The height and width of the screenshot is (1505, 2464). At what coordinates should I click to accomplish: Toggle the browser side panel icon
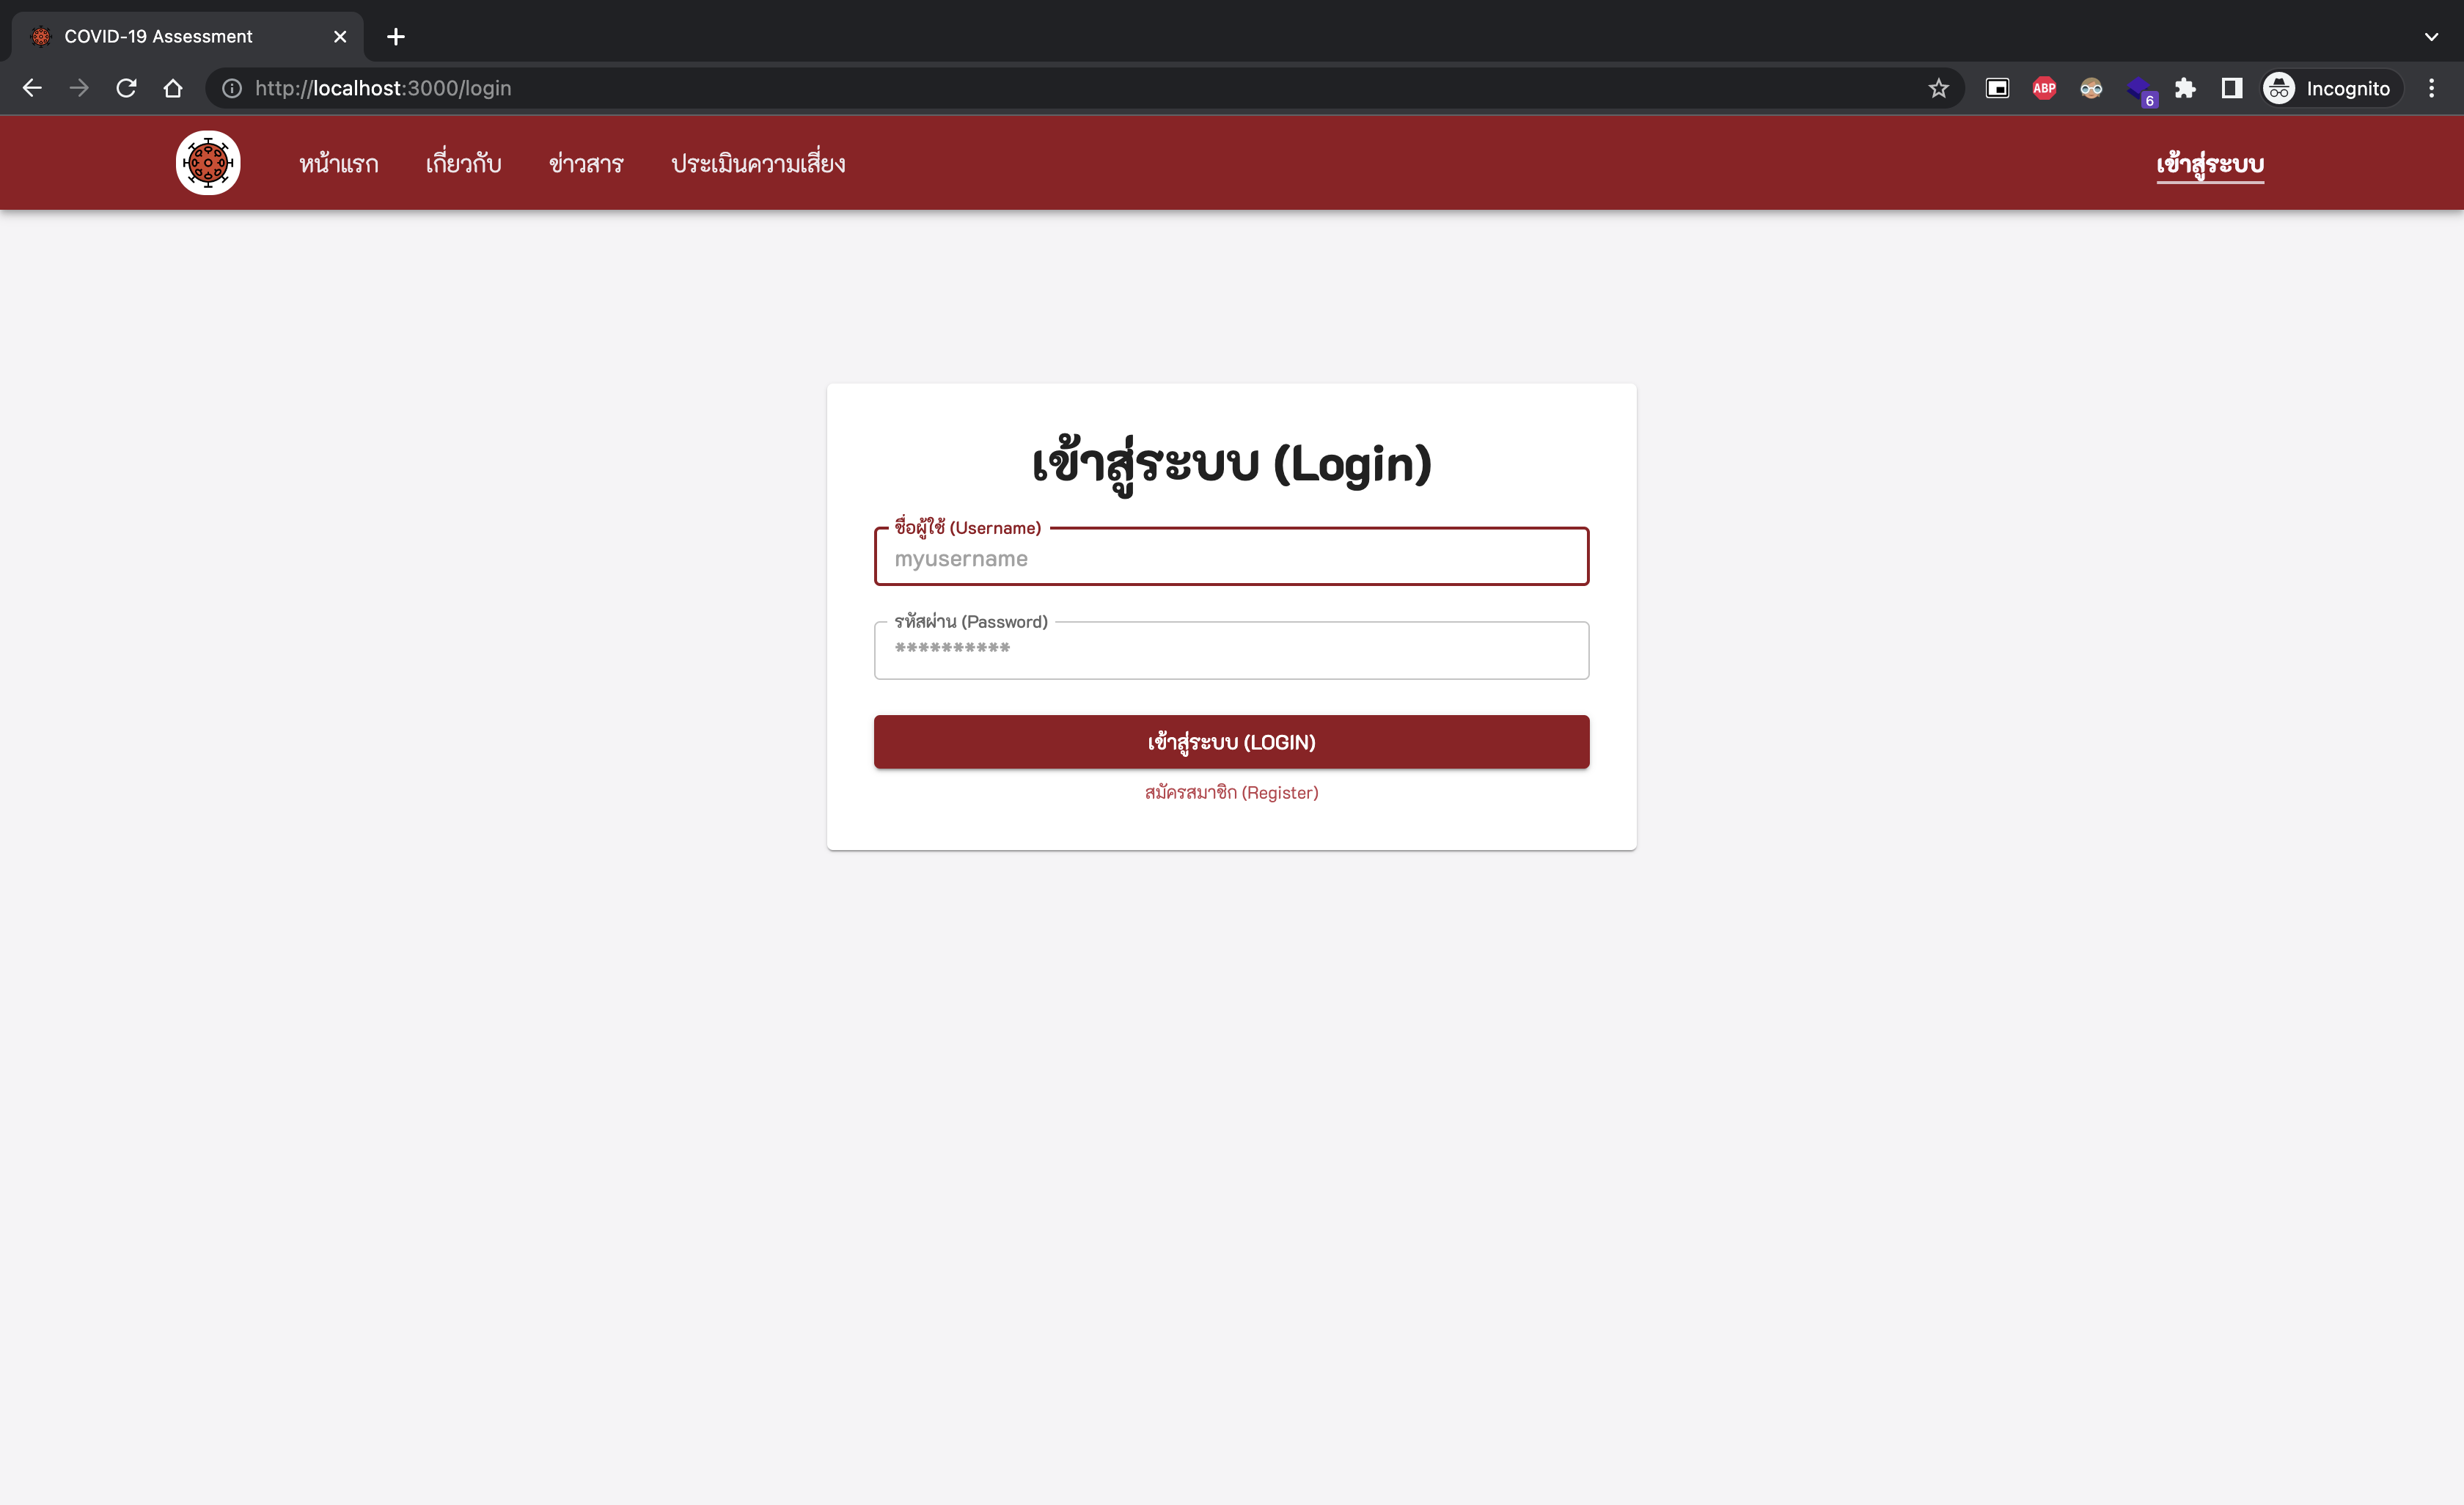2232,88
